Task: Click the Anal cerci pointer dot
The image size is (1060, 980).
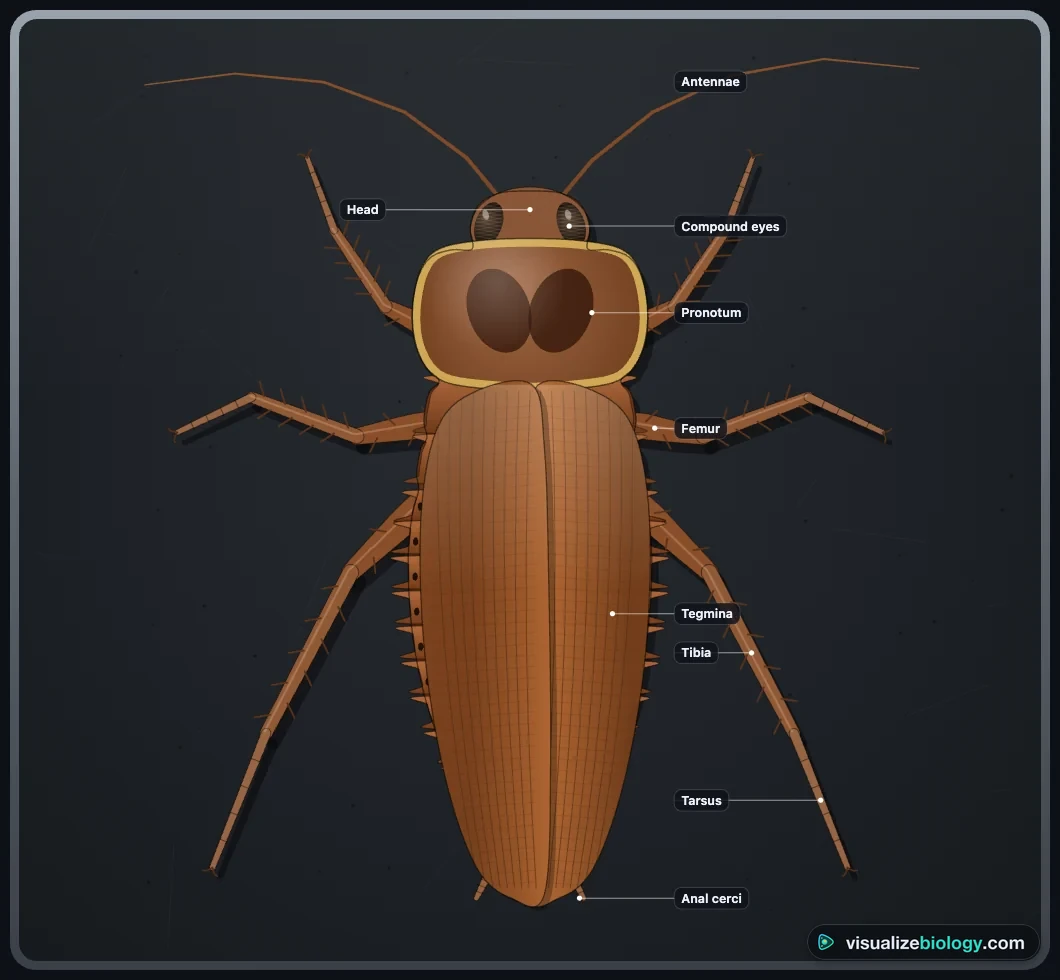Action: [x=579, y=898]
